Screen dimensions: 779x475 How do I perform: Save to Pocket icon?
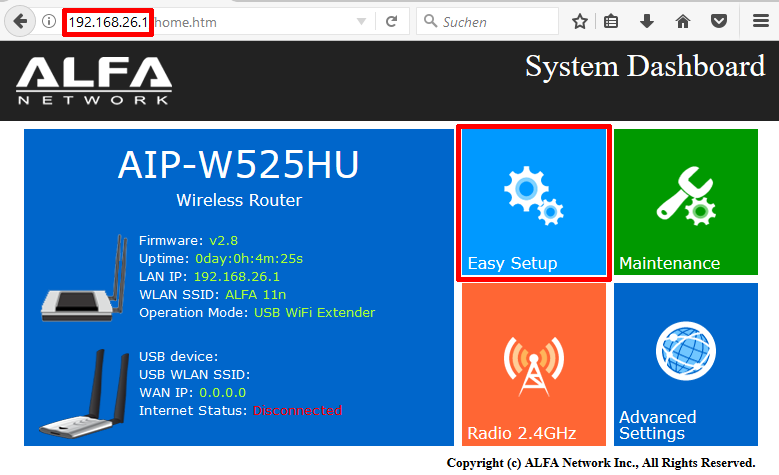[x=718, y=21]
